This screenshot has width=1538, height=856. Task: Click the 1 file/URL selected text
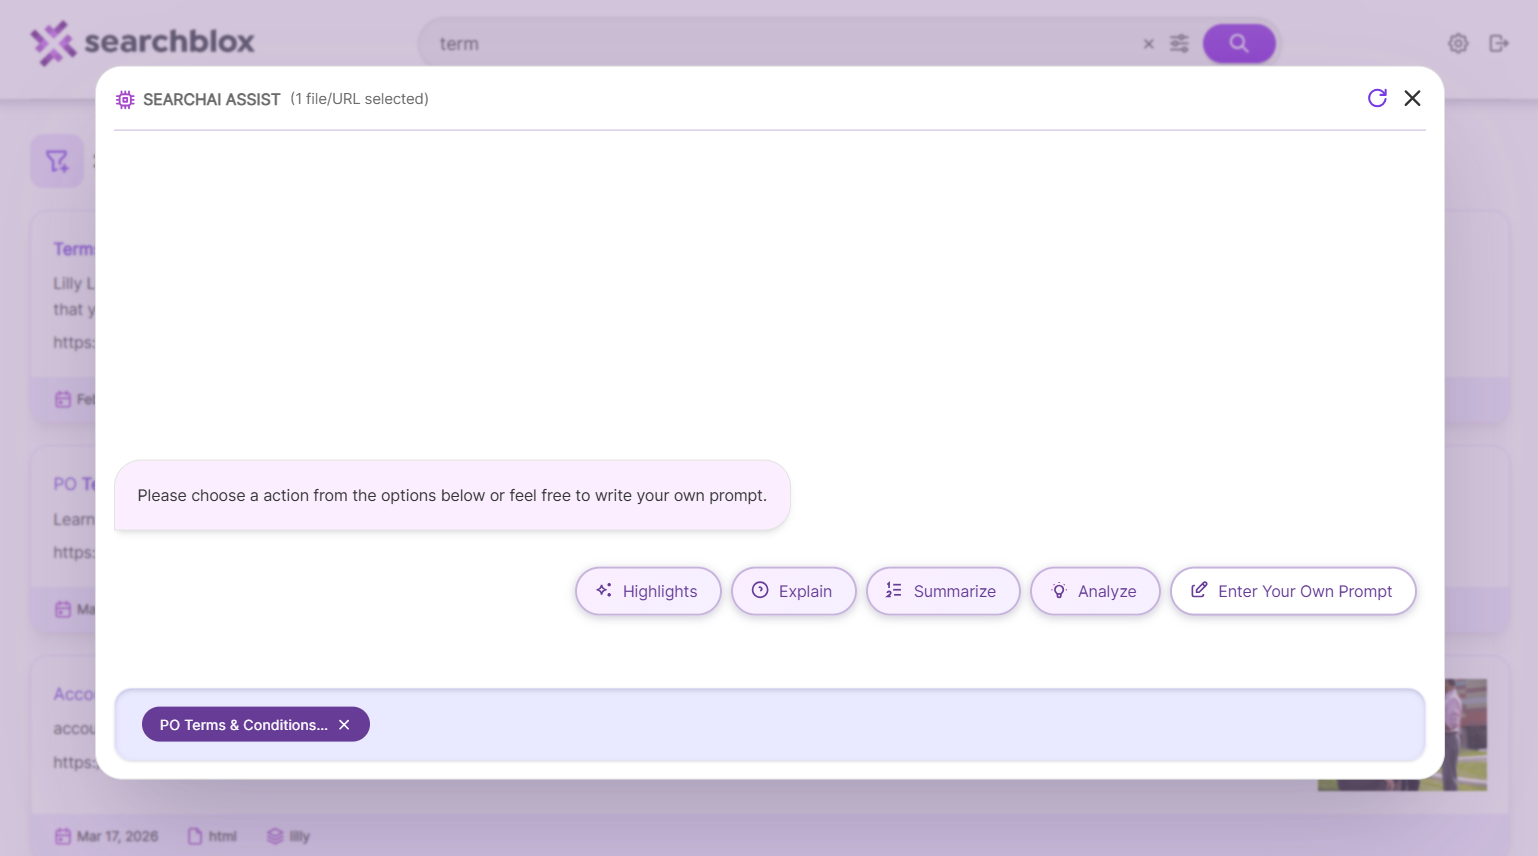coord(360,99)
